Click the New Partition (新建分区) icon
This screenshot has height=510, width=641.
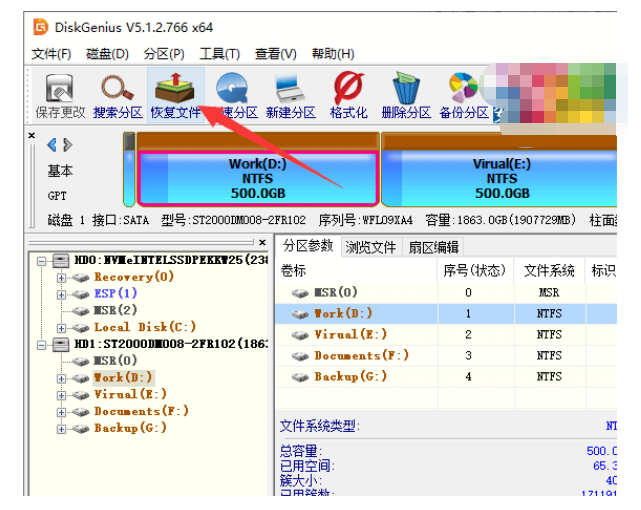(x=290, y=93)
